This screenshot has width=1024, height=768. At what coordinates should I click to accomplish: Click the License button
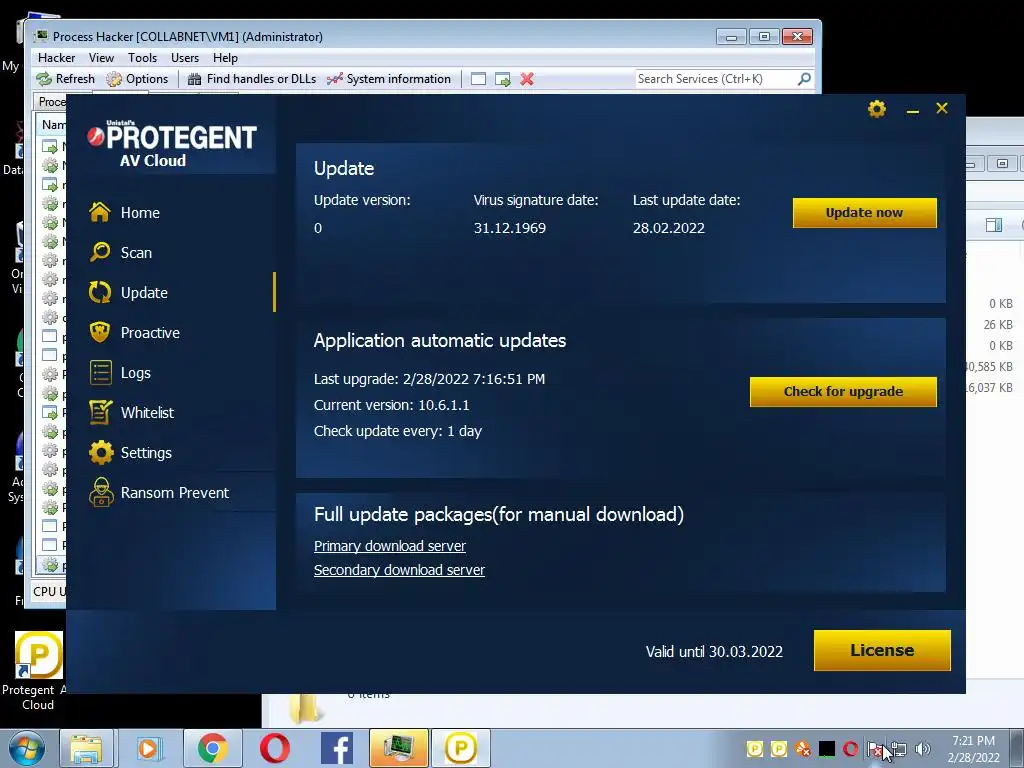coord(882,650)
